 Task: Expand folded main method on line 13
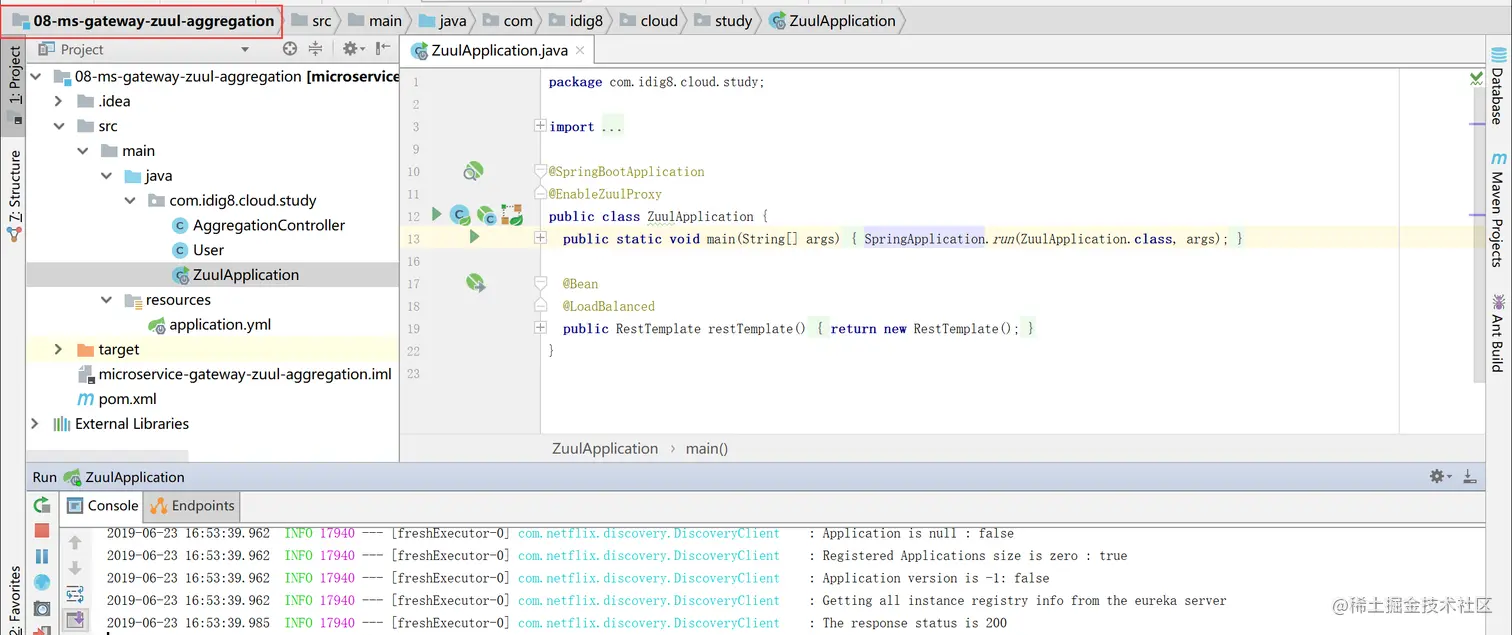(x=540, y=238)
